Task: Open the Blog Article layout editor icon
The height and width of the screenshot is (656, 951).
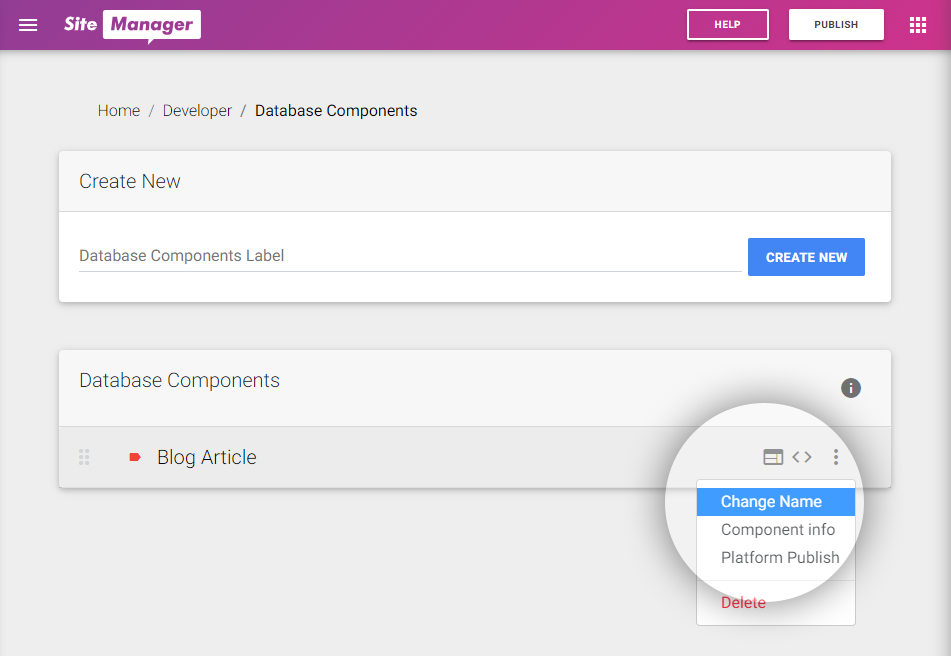Action: tap(773, 457)
